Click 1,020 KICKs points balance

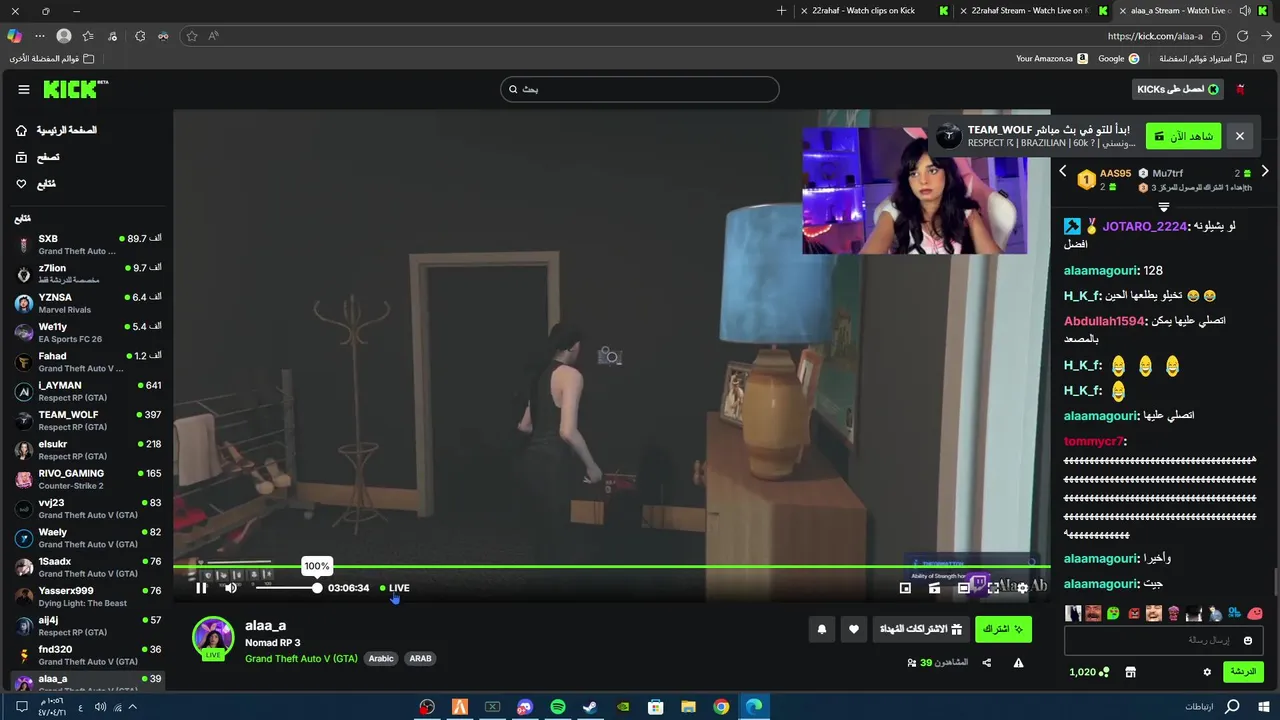1089,672
